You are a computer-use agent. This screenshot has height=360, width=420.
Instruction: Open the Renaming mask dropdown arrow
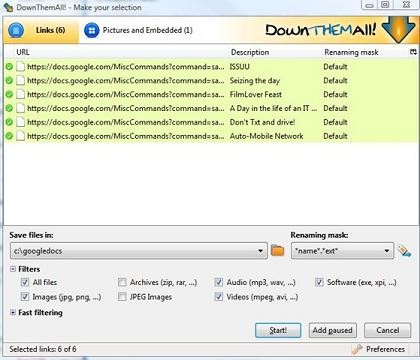pos(387,251)
